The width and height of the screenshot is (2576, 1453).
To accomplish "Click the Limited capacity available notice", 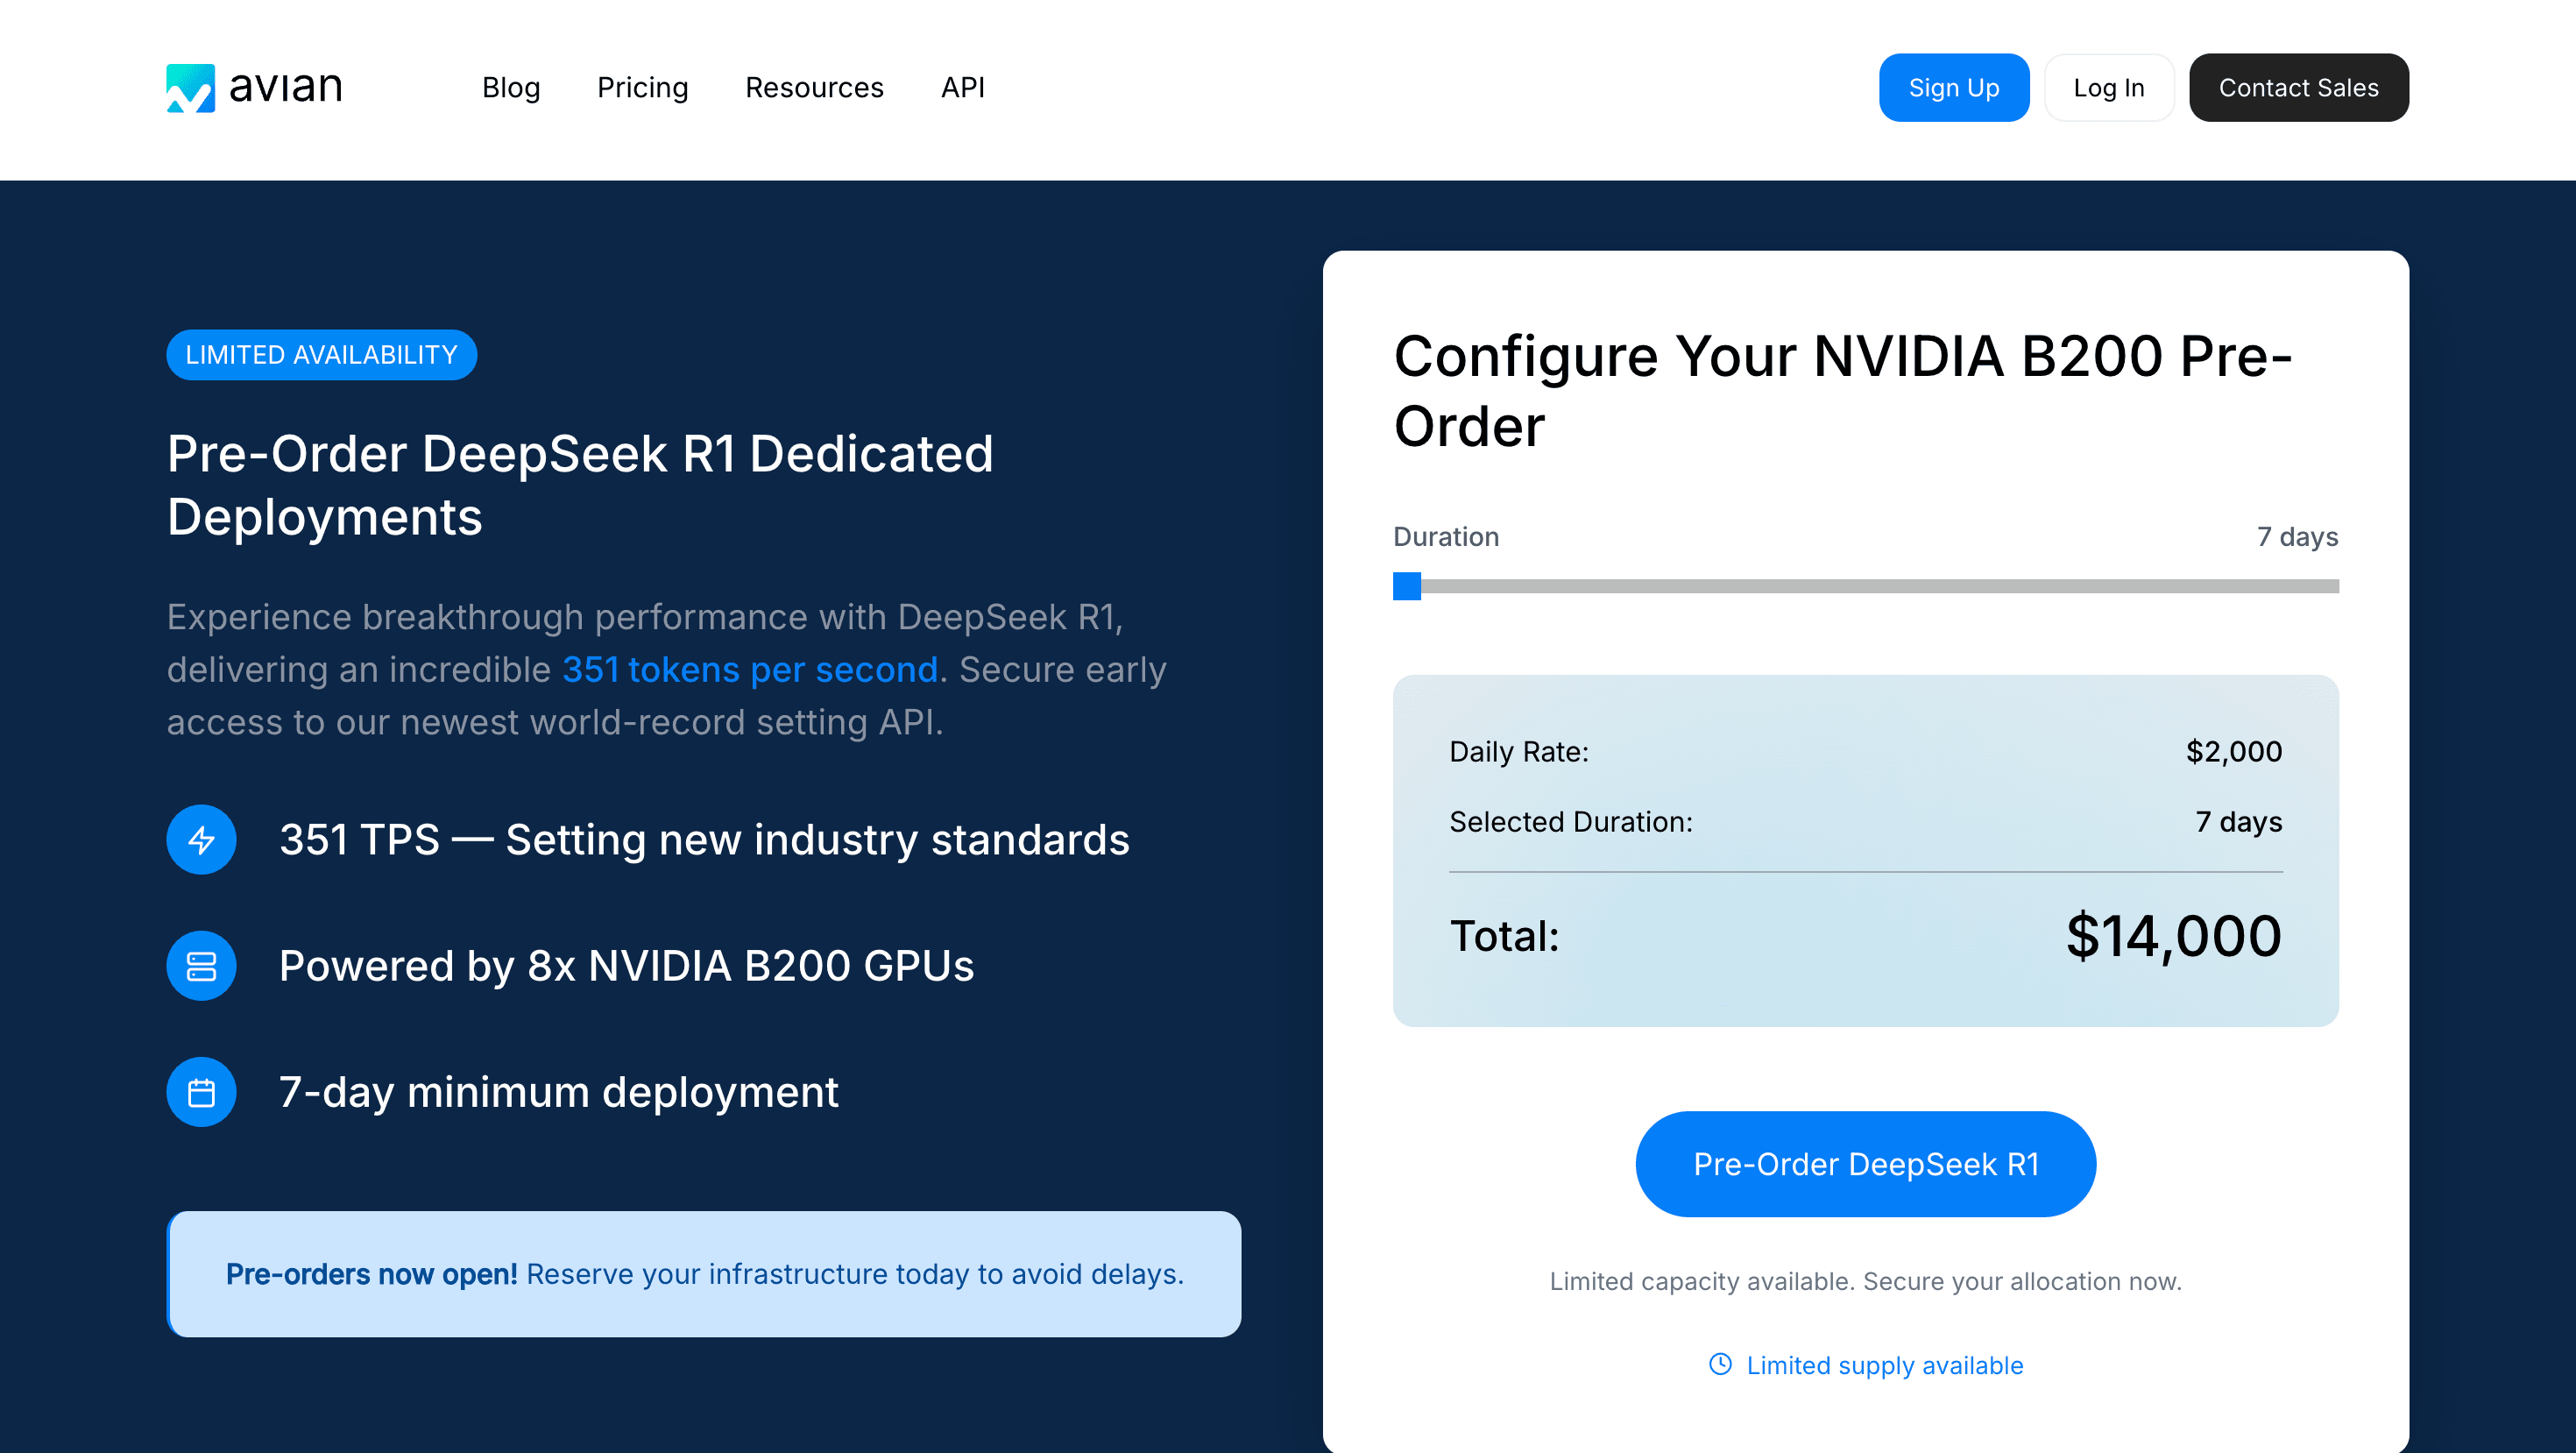I will [1866, 1281].
